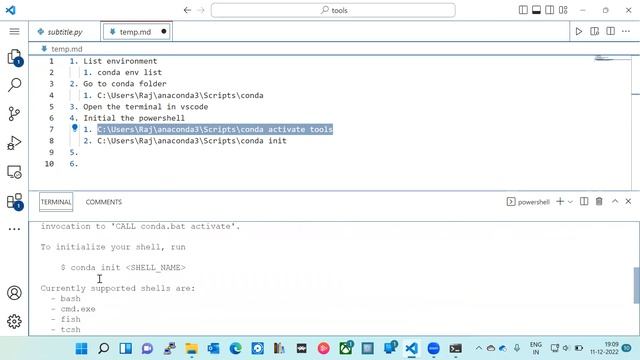Show additional views ellipsis in activity bar
Viewport: 640px width, 360px height.
click(14, 229)
